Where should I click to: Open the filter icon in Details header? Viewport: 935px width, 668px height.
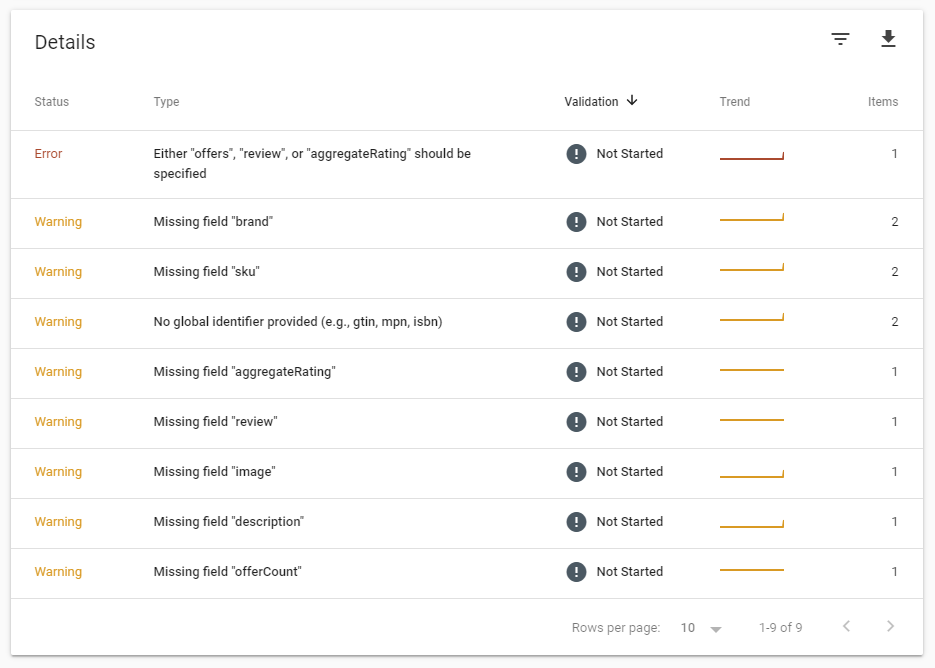tap(840, 40)
